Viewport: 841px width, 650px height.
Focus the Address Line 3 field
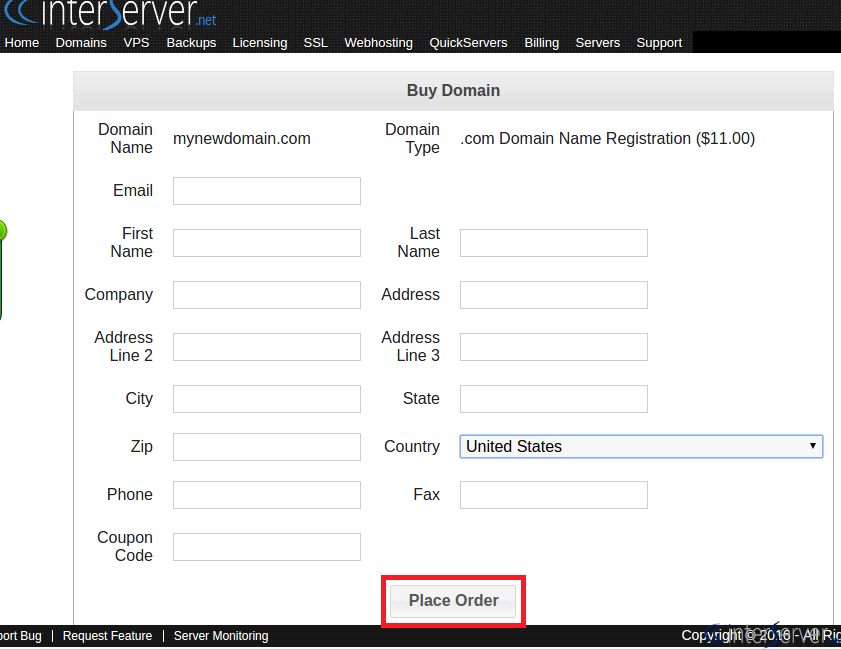[554, 347]
